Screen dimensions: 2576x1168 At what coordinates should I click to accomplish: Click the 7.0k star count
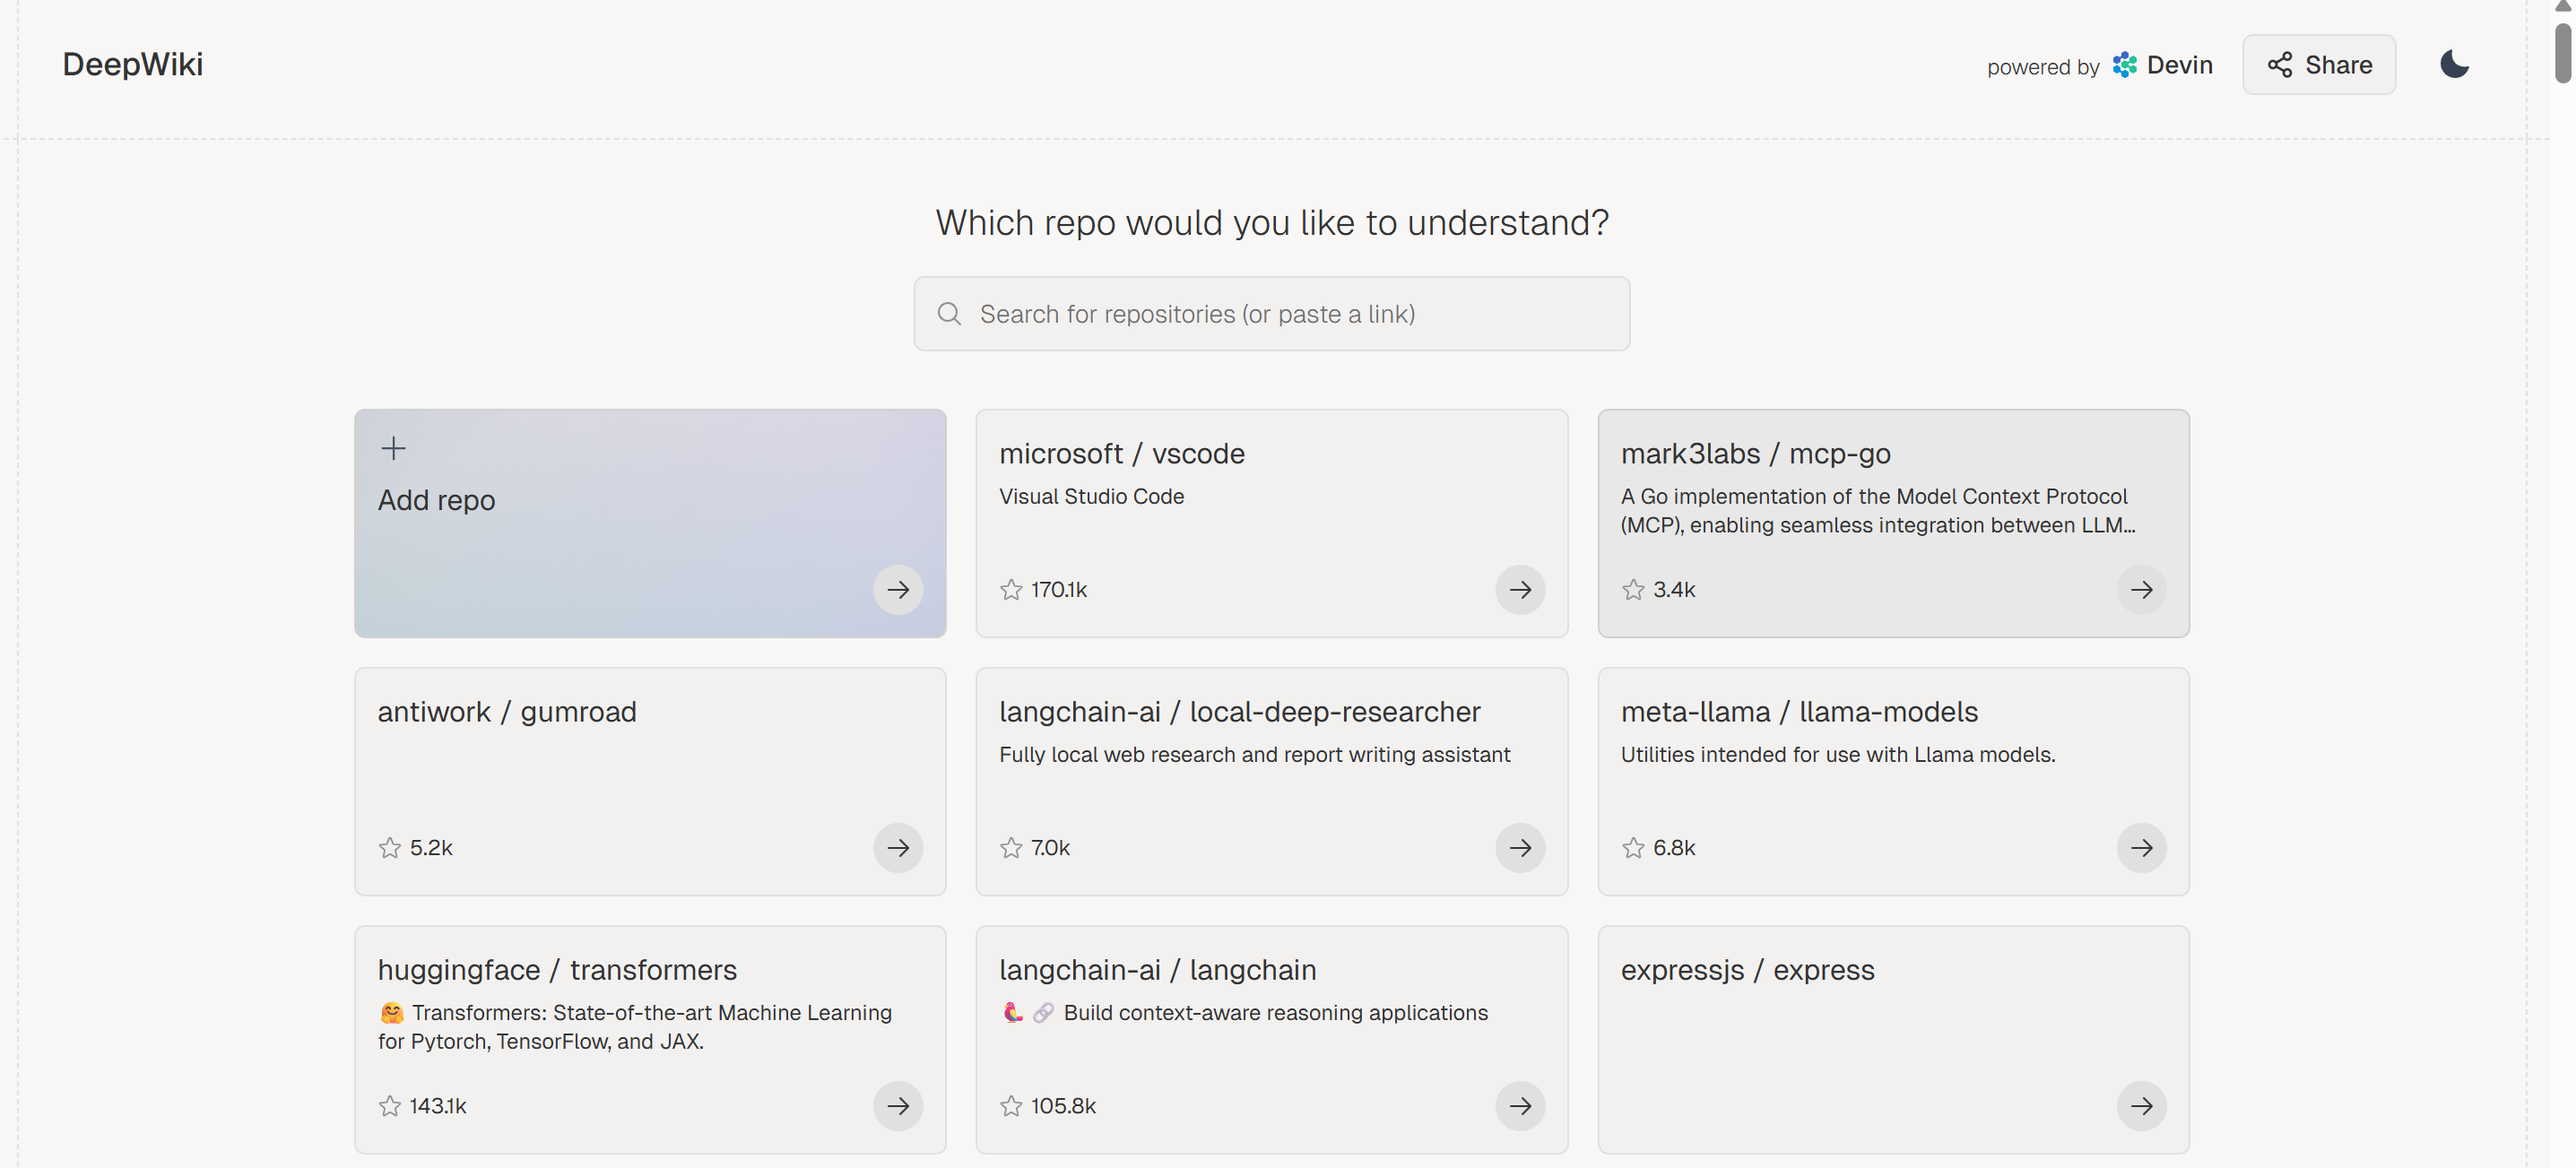pos(1050,847)
